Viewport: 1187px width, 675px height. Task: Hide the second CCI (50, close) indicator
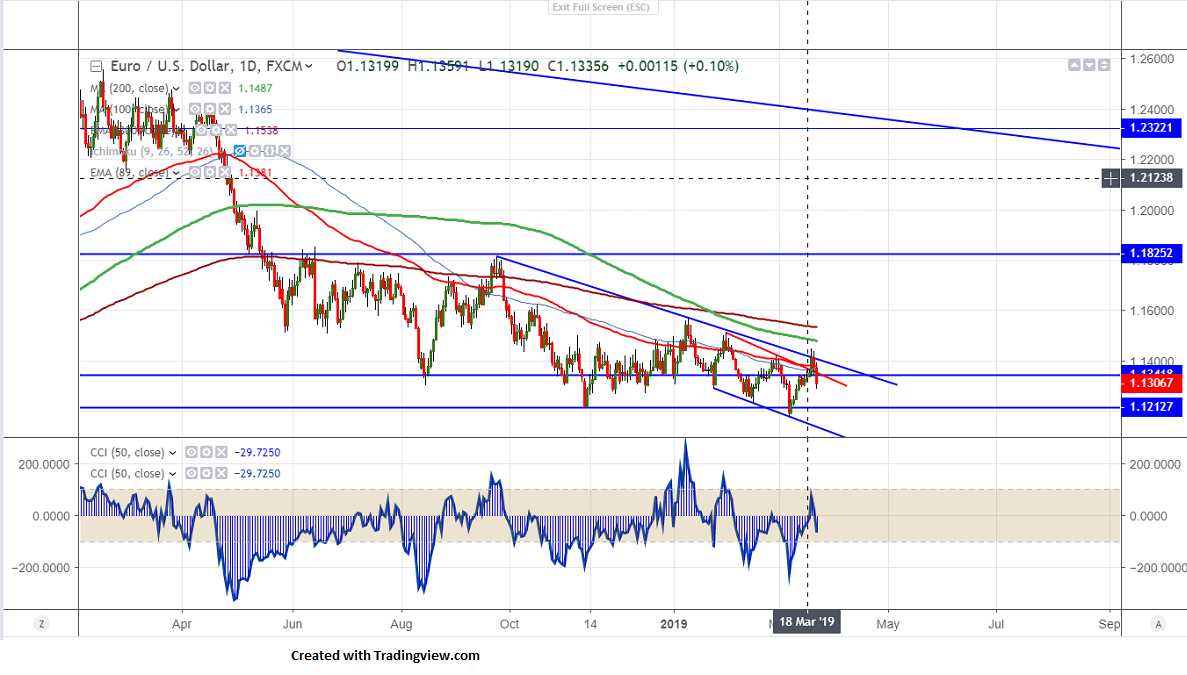pyautogui.click(x=192, y=474)
